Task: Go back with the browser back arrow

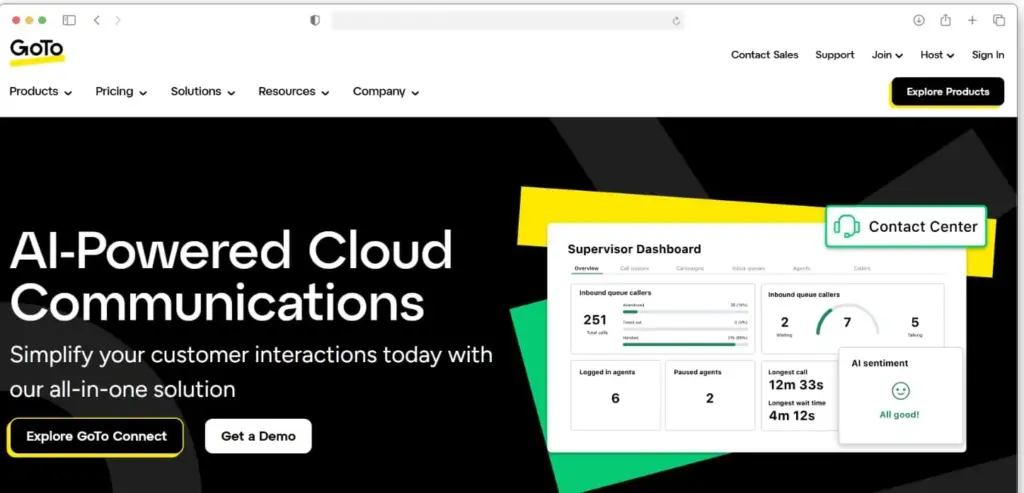Action: (97, 20)
